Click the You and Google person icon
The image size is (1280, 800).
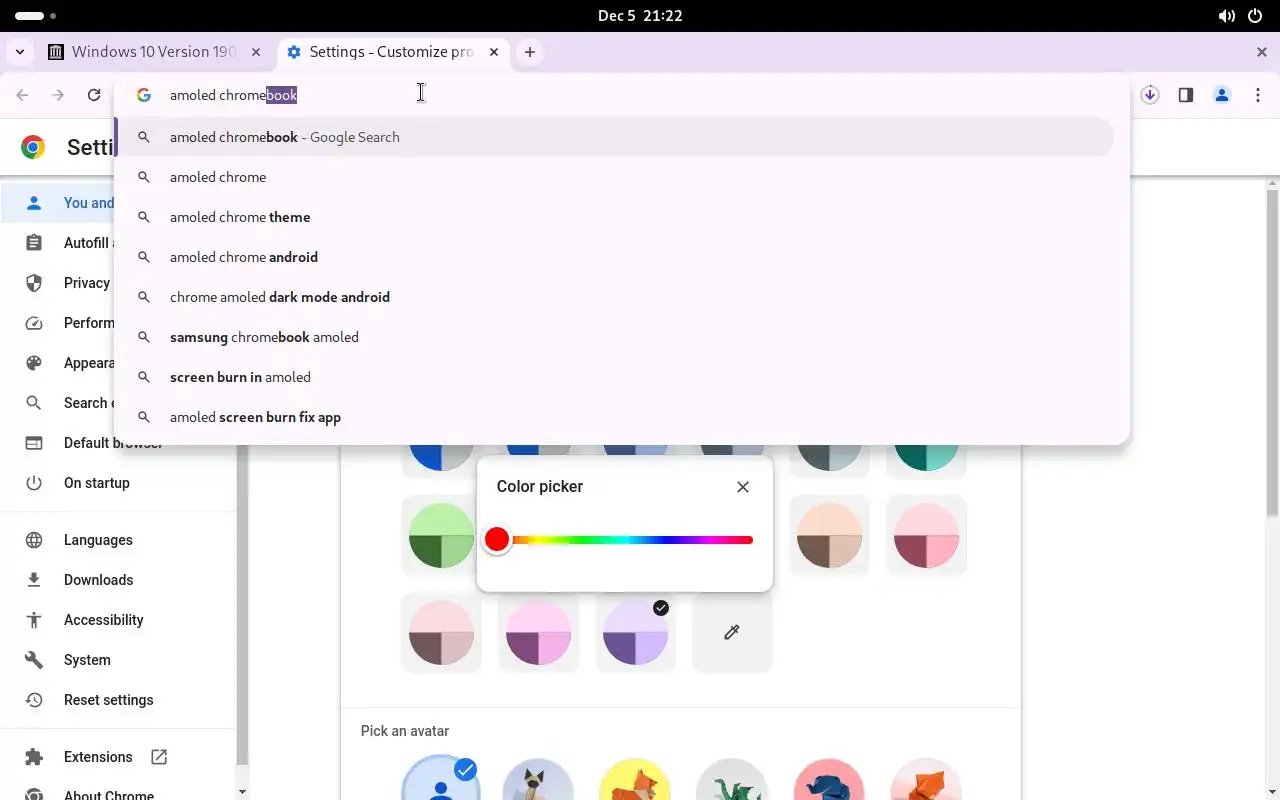pyautogui.click(x=34, y=203)
